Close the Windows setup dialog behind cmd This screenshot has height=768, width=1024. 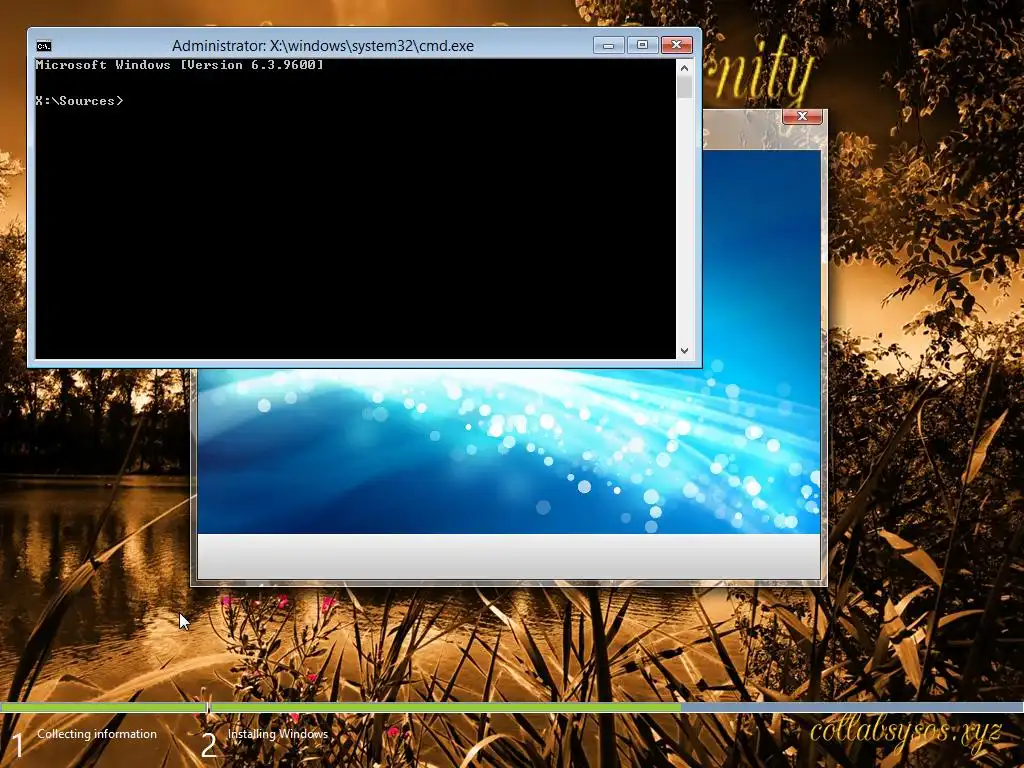tap(802, 116)
